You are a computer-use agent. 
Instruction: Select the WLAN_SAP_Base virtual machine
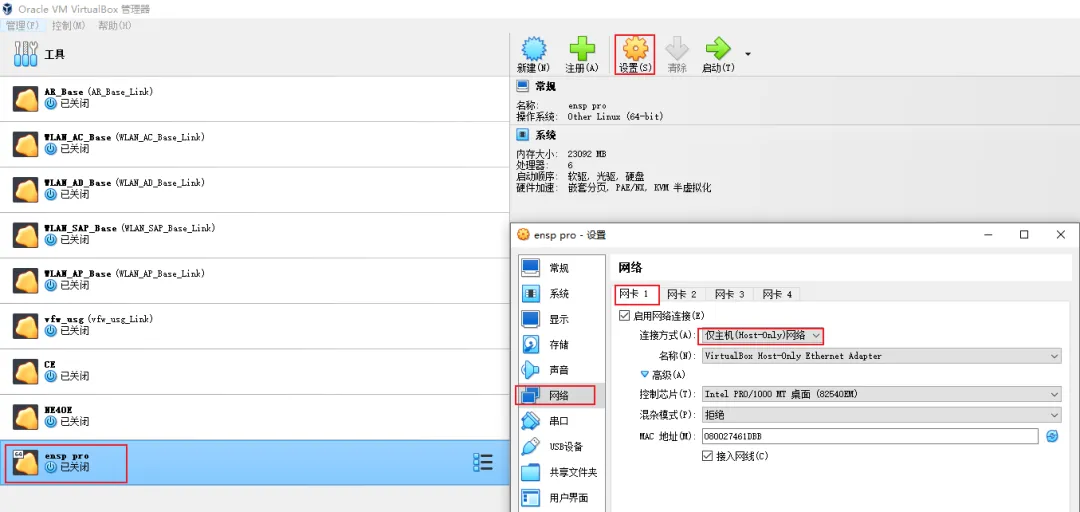point(255,235)
